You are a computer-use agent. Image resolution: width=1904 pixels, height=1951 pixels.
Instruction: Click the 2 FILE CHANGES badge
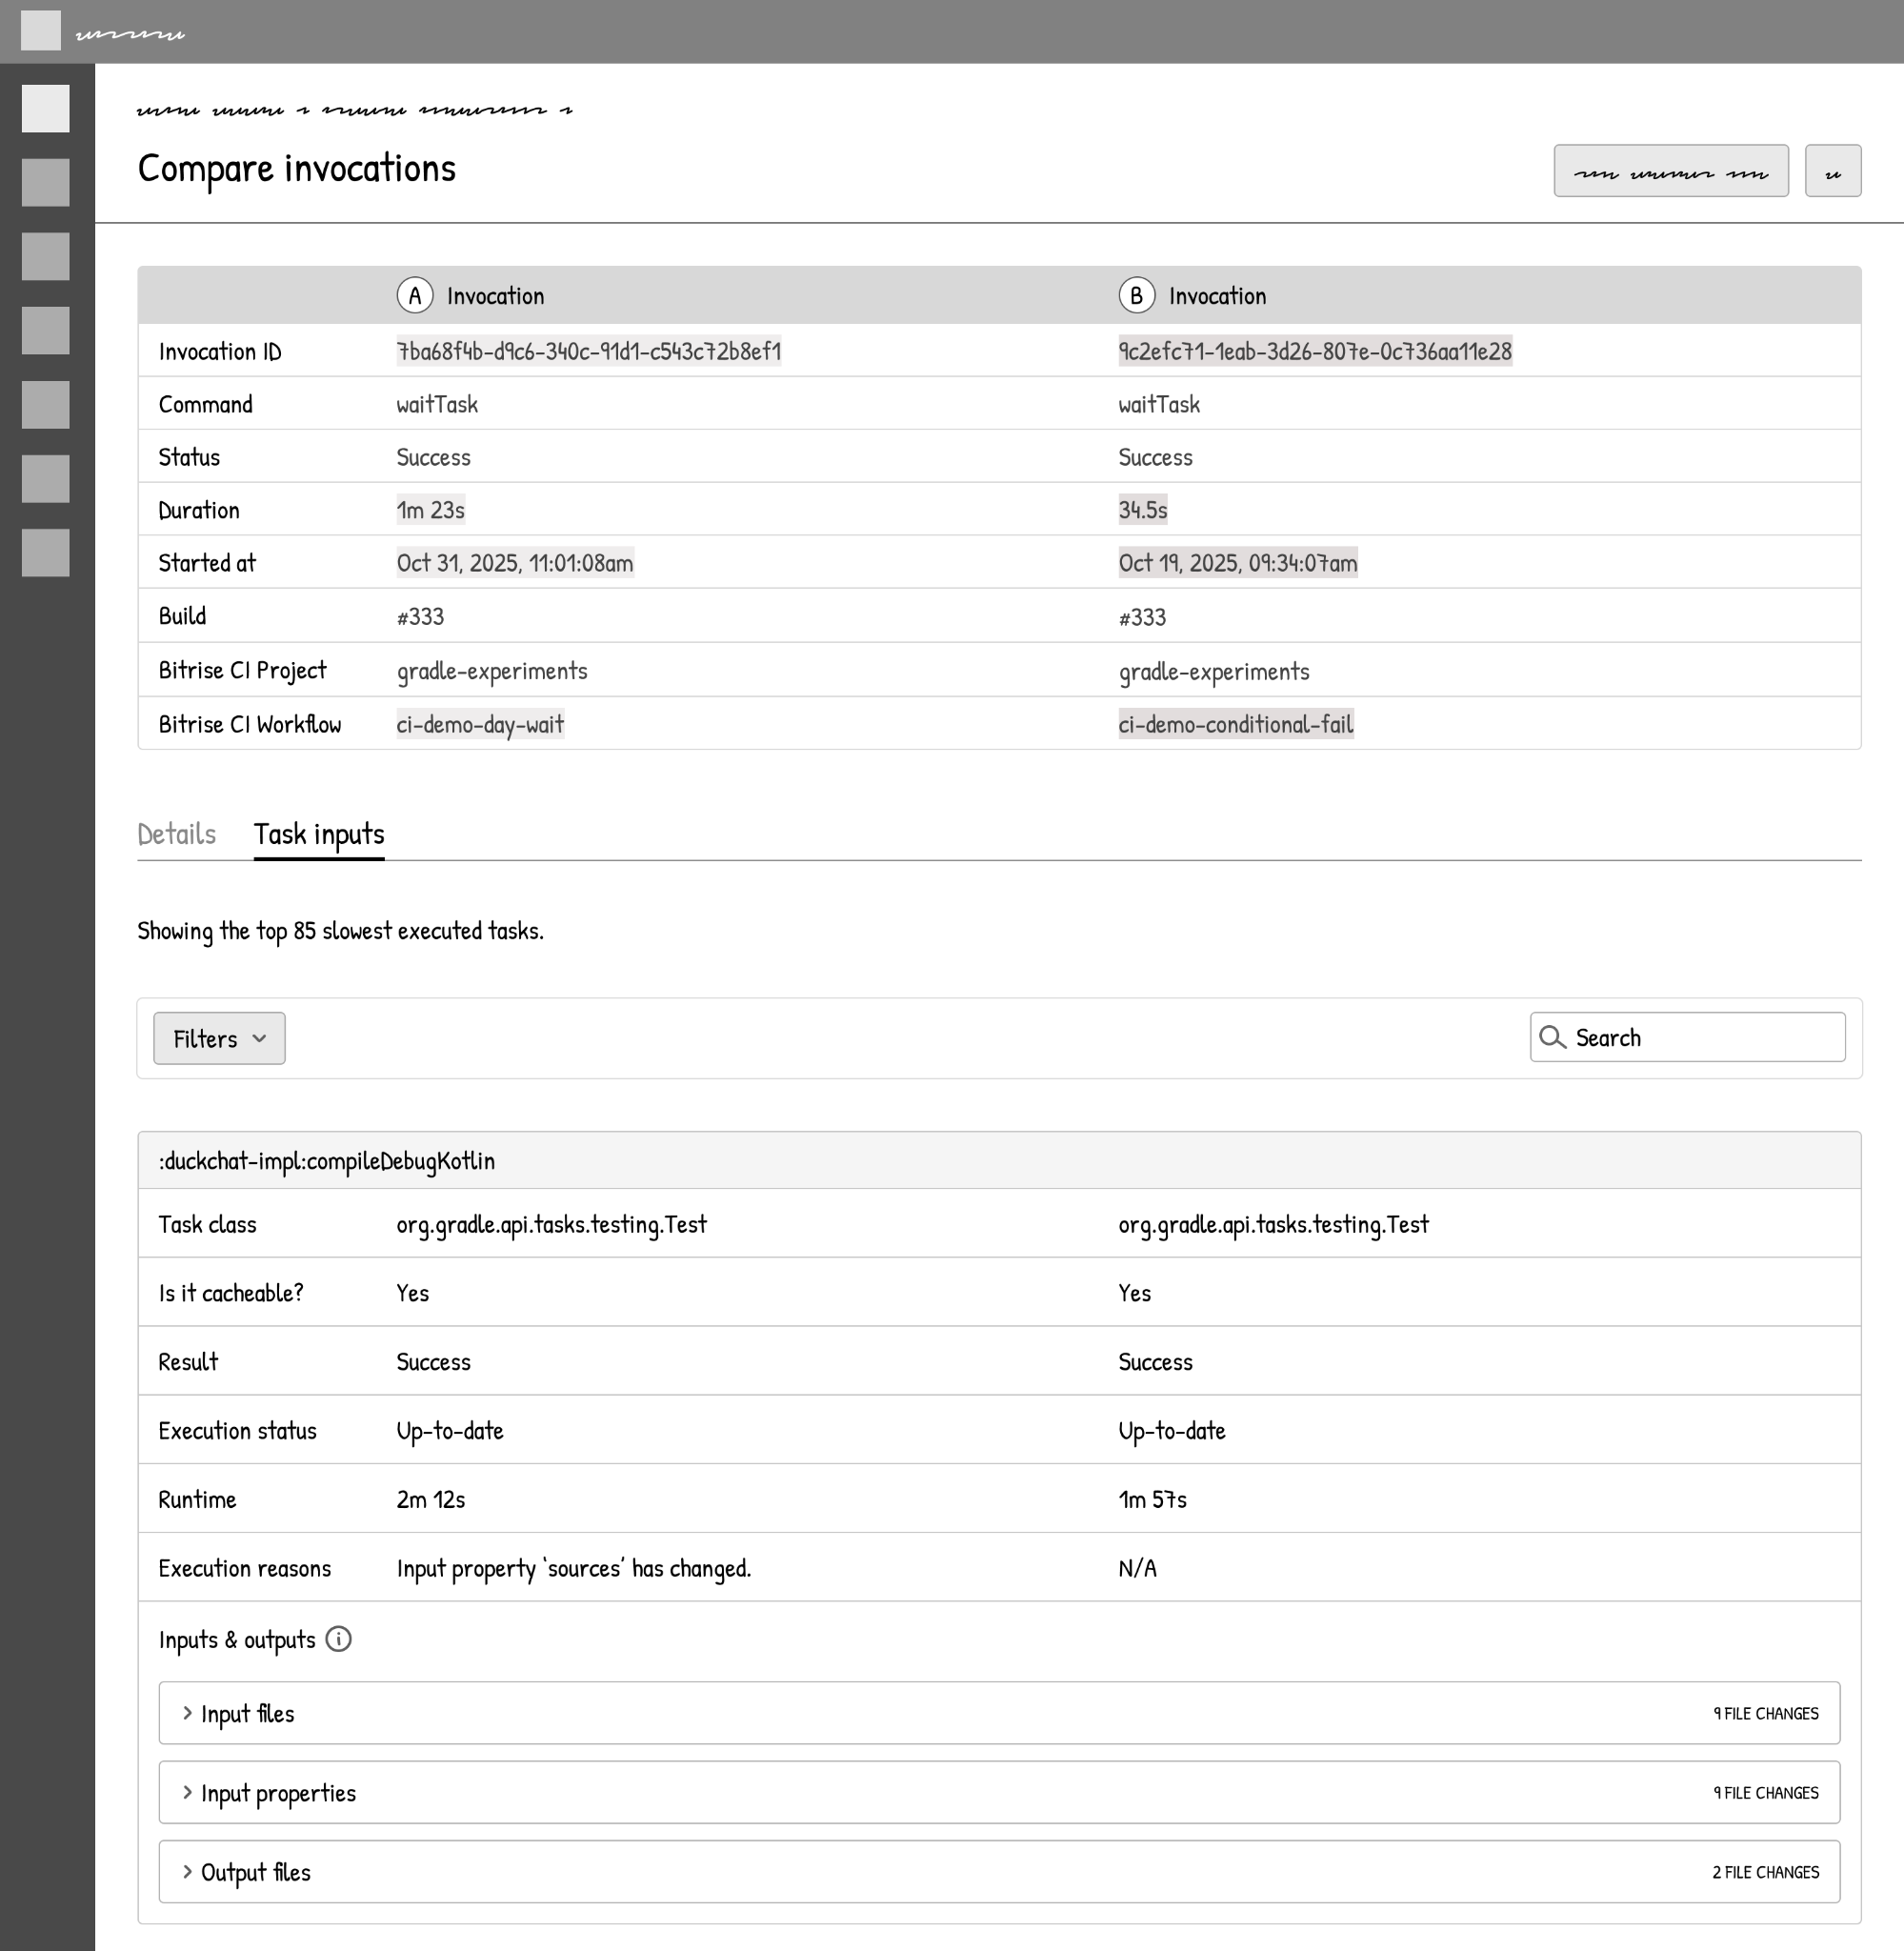point(1765,1872)
